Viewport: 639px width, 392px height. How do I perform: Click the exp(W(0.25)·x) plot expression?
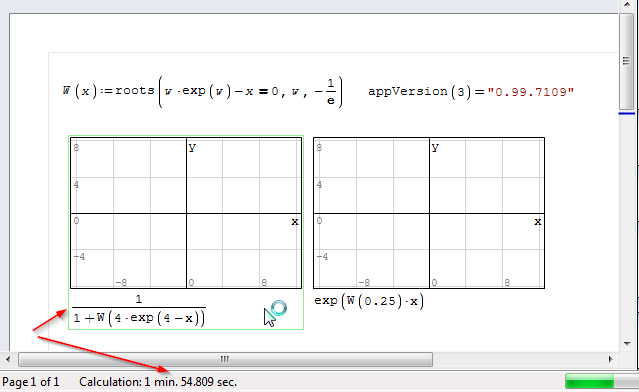coord(369,301)
